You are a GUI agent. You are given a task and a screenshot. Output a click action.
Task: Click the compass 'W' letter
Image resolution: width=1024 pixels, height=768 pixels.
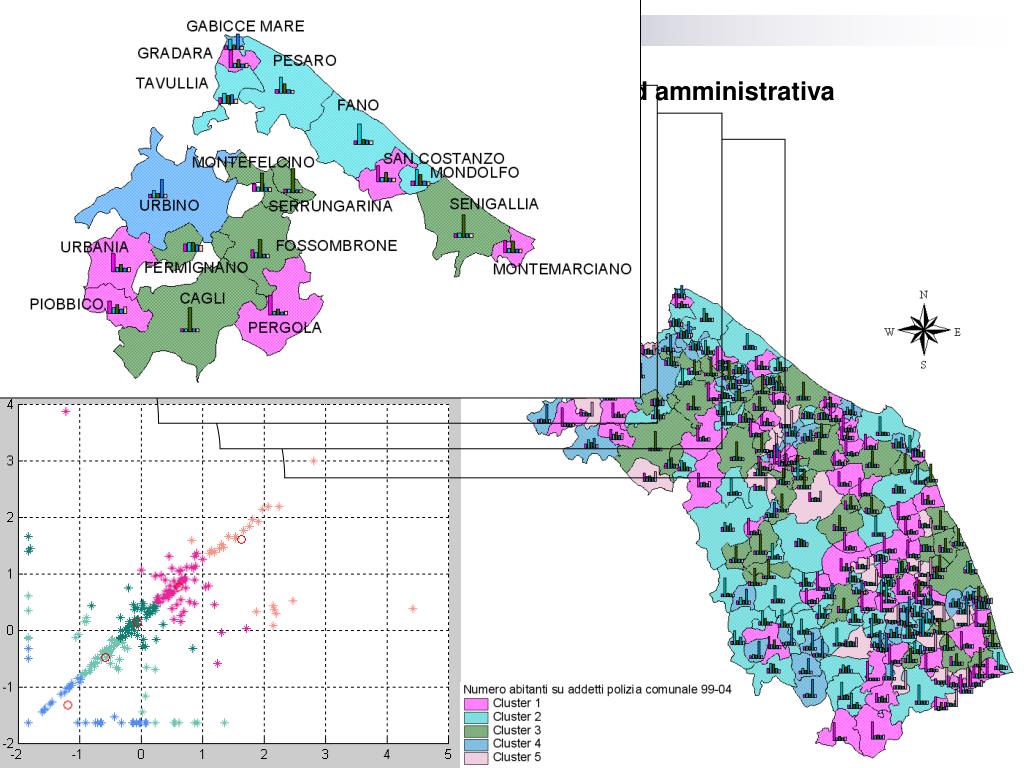889,332
